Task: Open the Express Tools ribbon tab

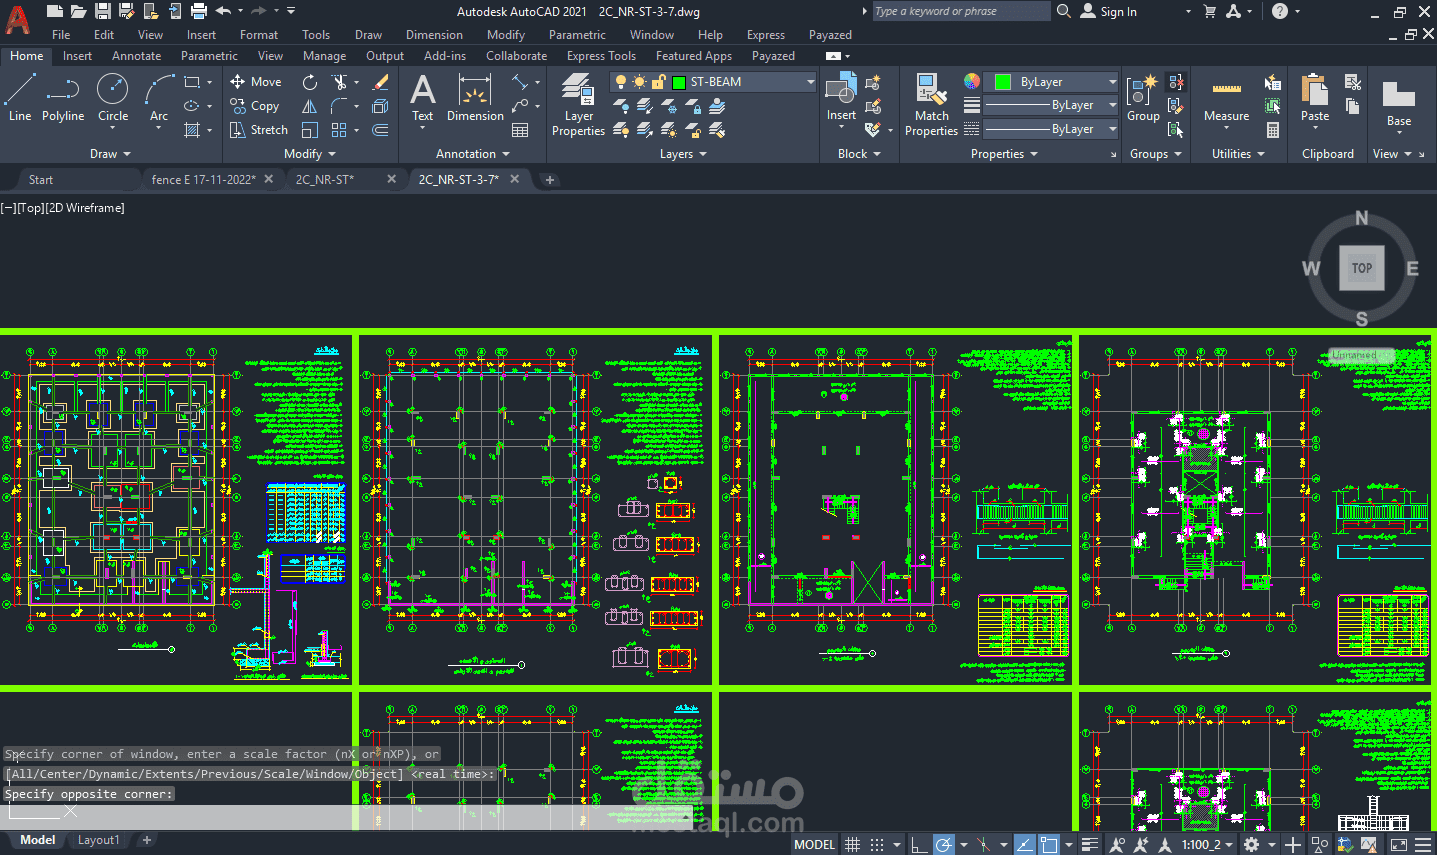Action: pyautogui.click(x=601, y=56)
